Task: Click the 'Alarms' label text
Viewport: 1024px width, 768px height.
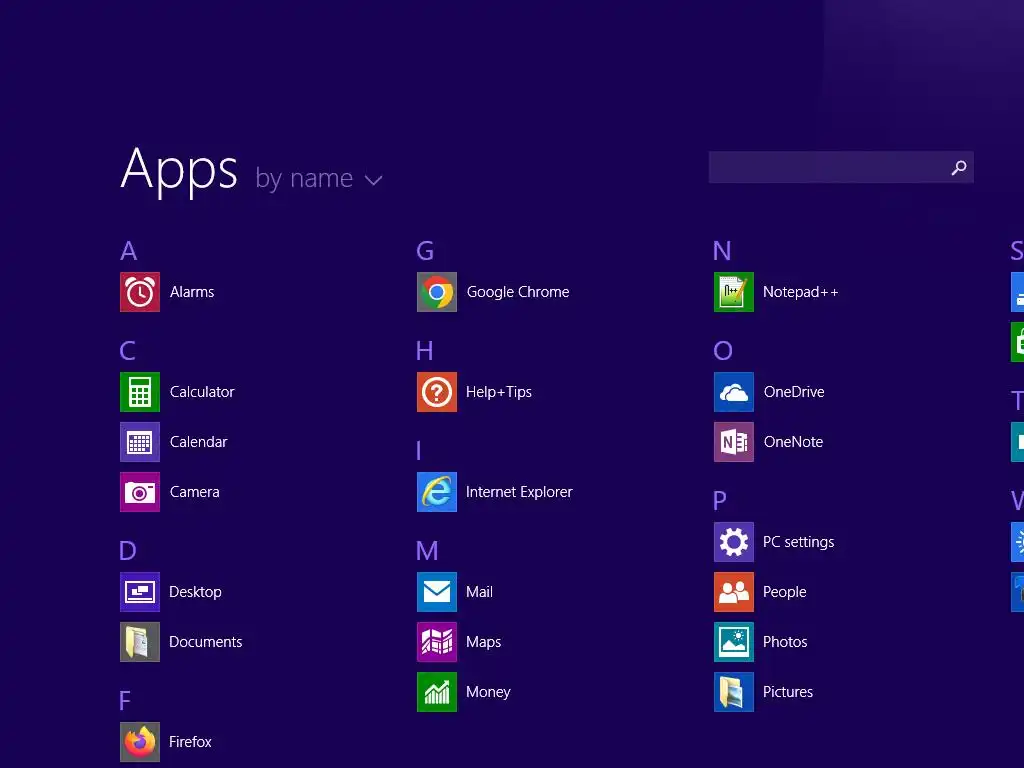Action: click(192, 292)
